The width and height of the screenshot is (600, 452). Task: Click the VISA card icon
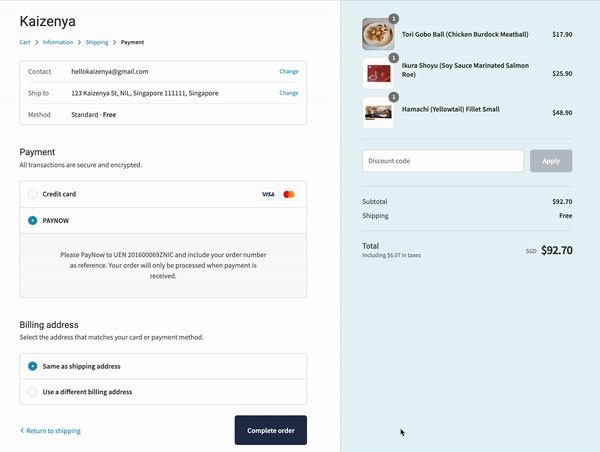(x=268, y=194)
